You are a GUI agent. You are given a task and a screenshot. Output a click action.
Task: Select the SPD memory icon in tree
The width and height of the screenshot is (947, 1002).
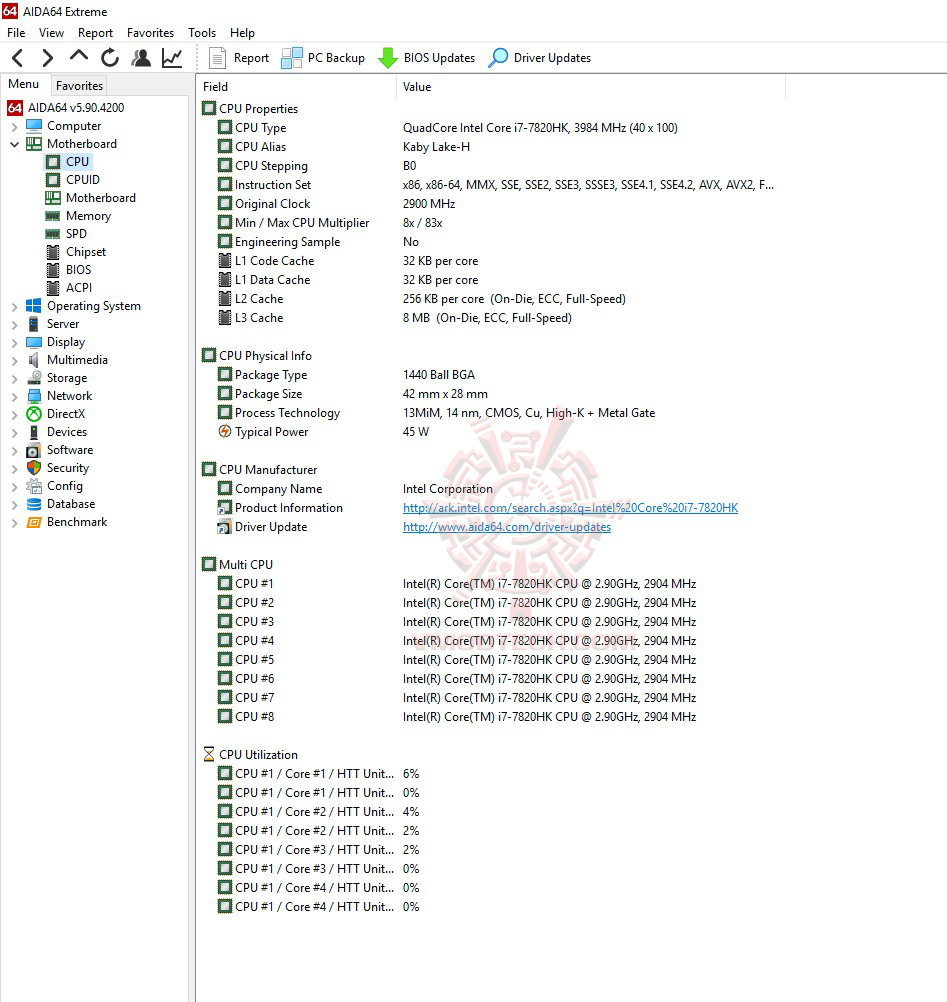click(53, 234)
